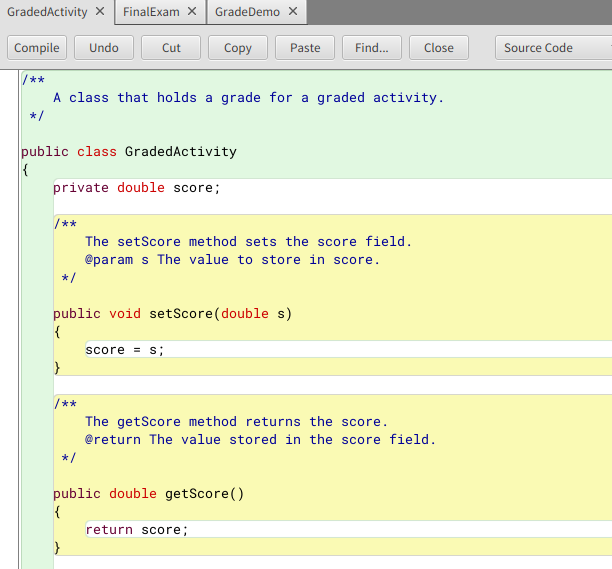Click the 'public void setScore(double s)' line

(173, 313)
